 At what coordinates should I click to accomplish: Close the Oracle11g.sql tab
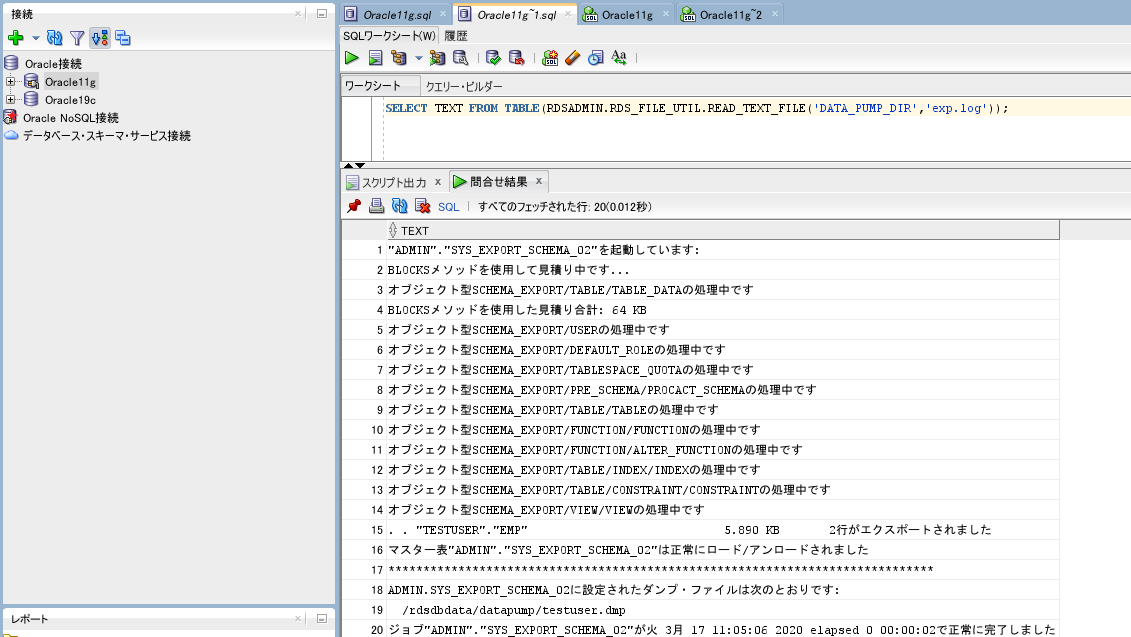coord(443,14)
